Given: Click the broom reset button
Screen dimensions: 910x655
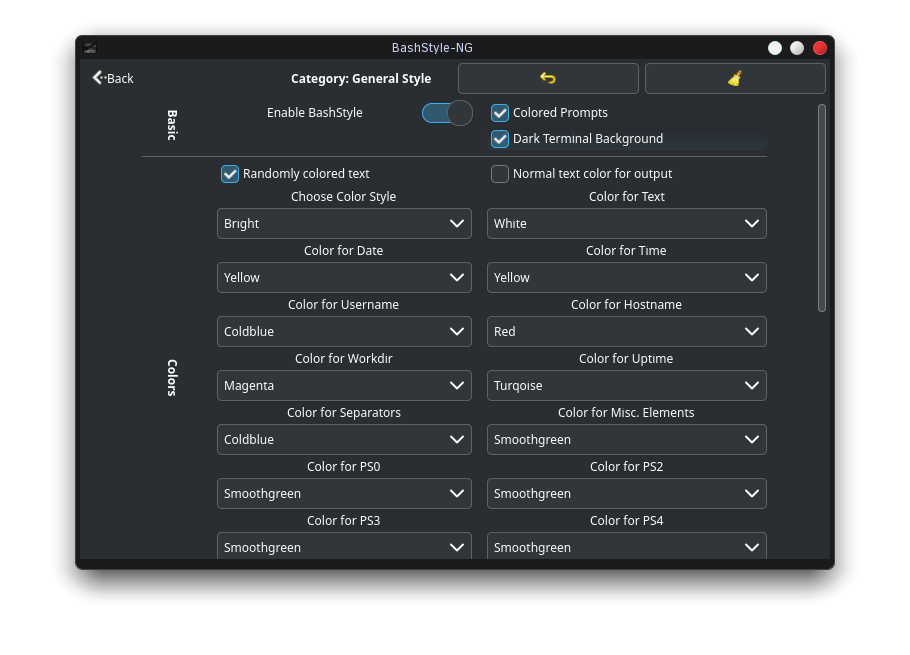Looking at the screenshot, I should 735,78.
